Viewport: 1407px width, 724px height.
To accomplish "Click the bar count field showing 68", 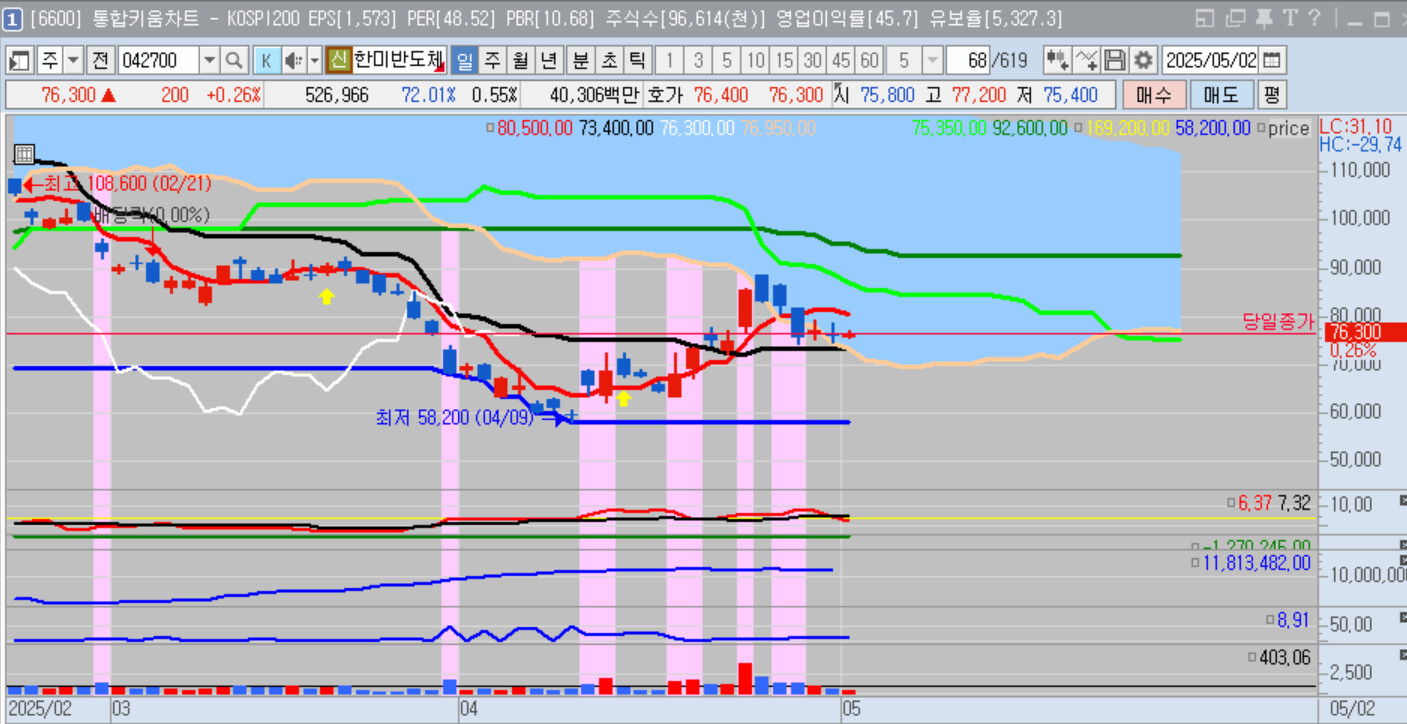I will tap(968, 61).
